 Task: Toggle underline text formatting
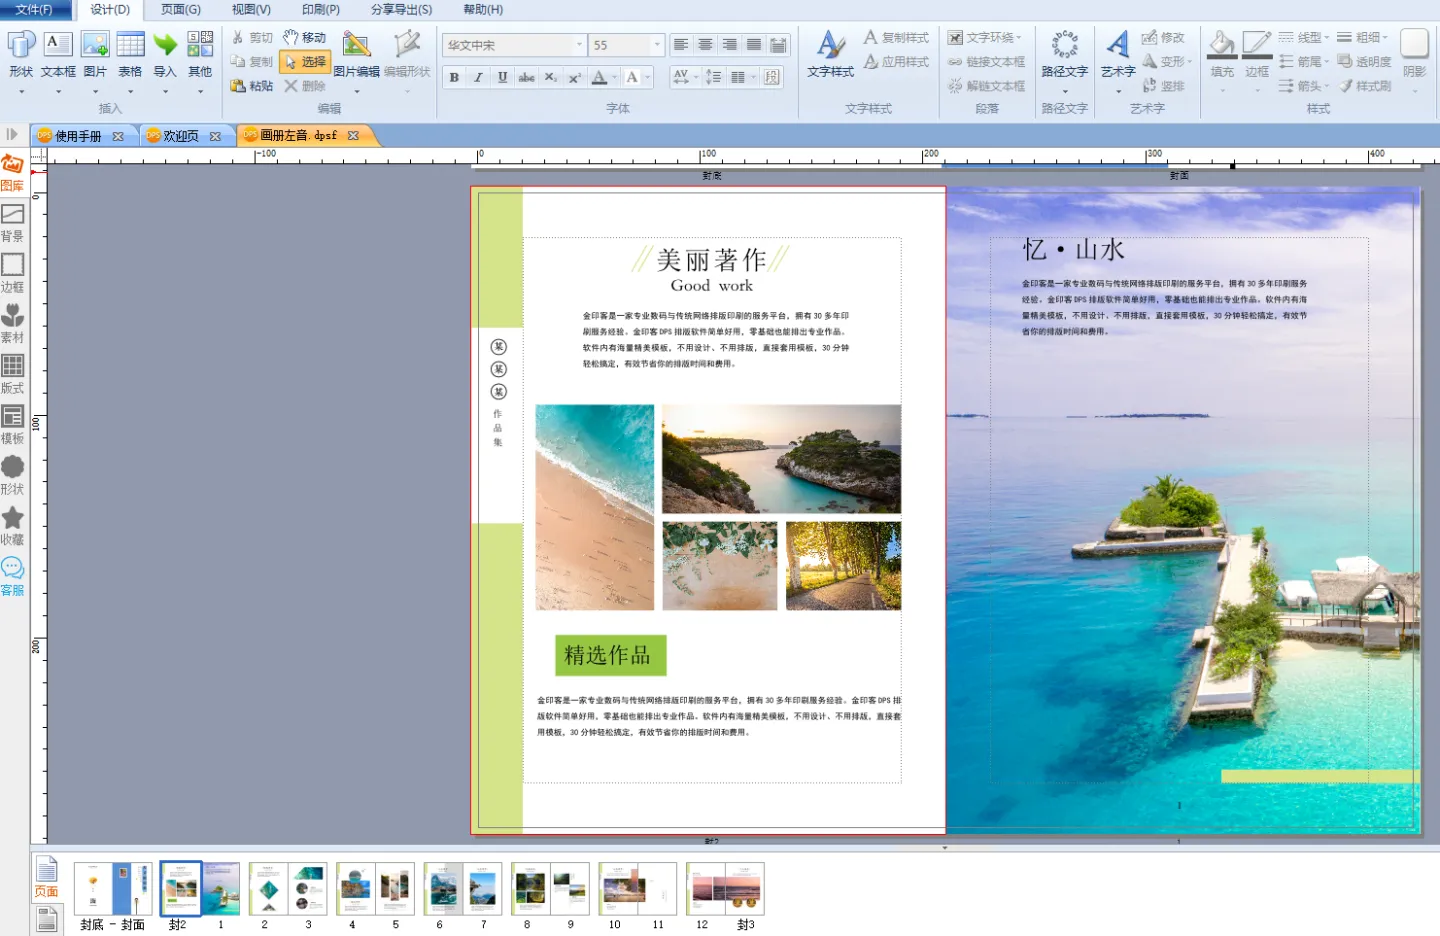[x=502, y=77]
